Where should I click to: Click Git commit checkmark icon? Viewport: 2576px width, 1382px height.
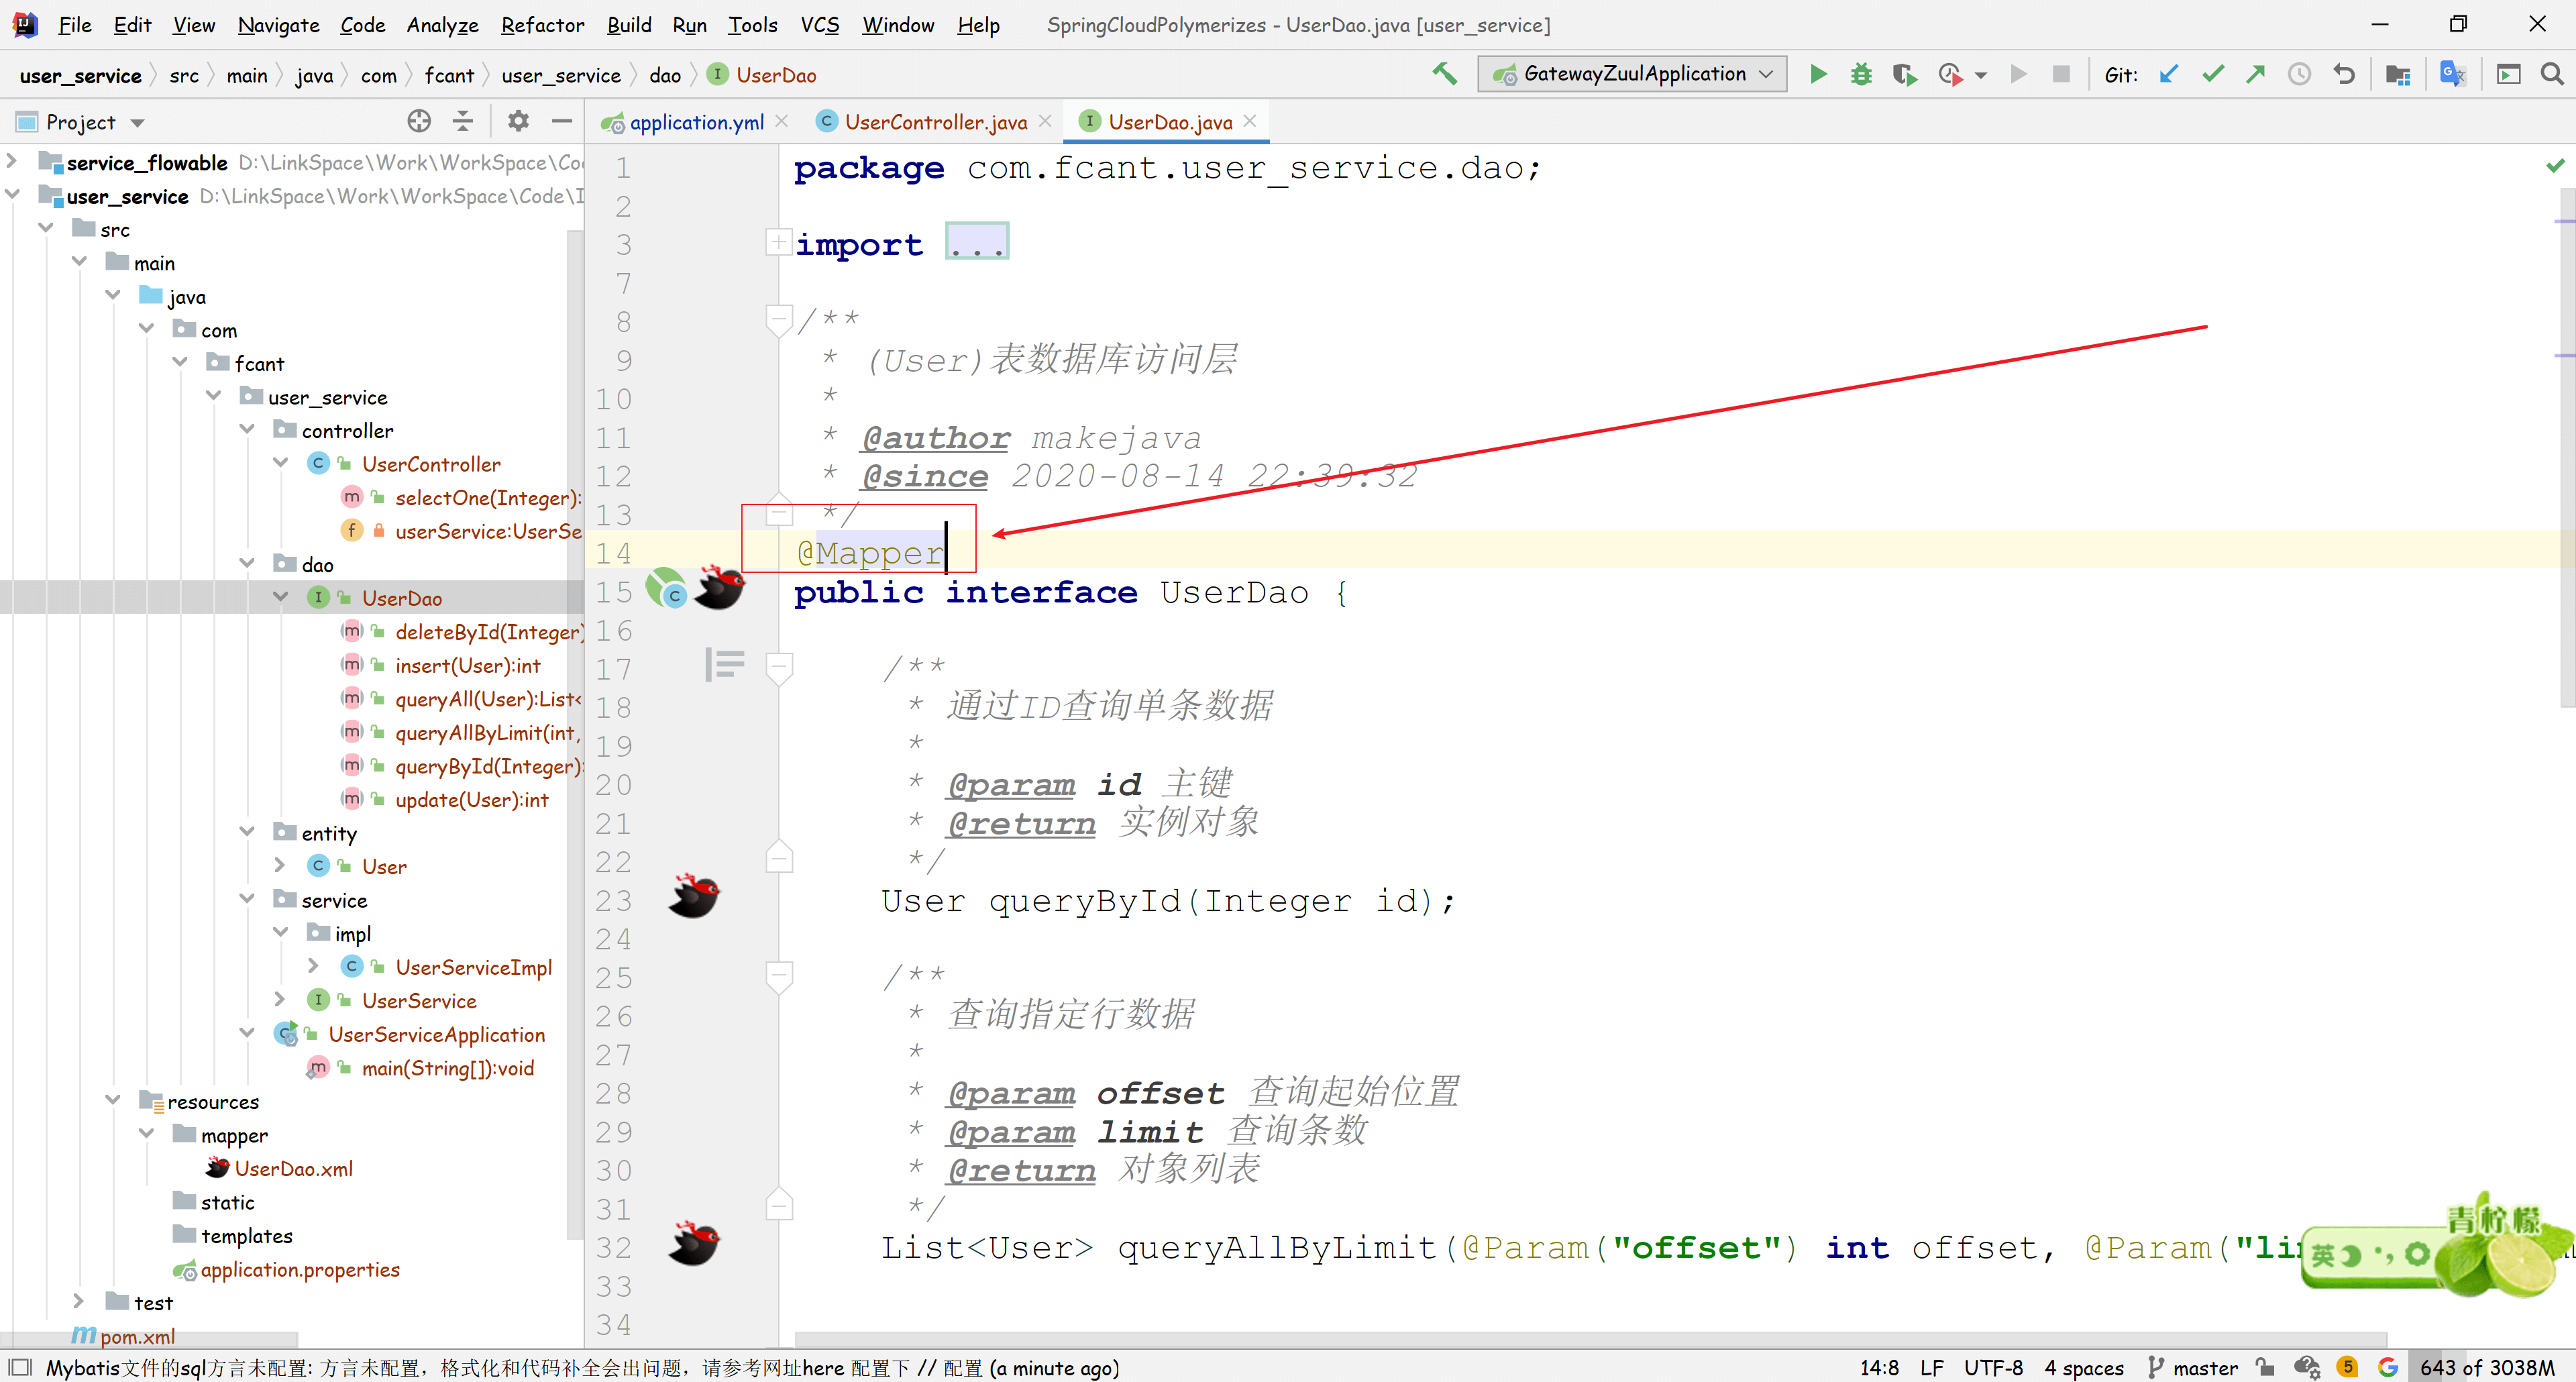click(2212, 74)
